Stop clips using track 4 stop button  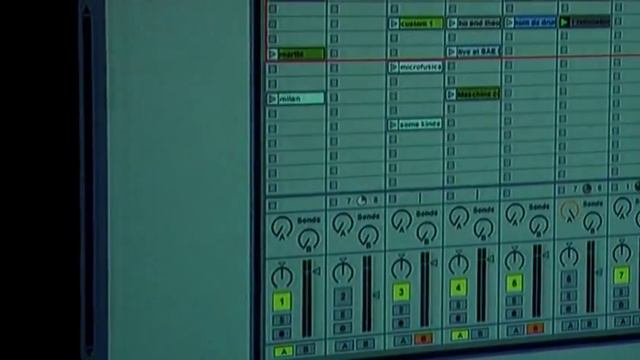tap(450, 196)
